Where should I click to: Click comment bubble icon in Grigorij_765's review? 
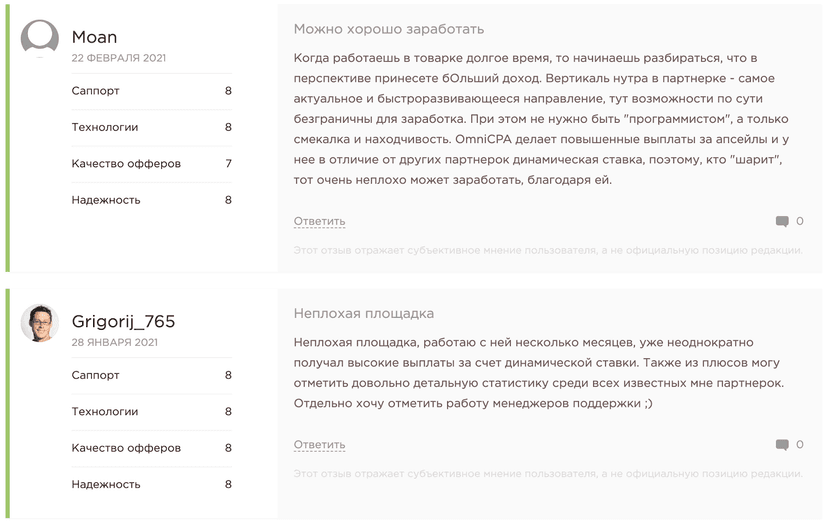[782, 445]
